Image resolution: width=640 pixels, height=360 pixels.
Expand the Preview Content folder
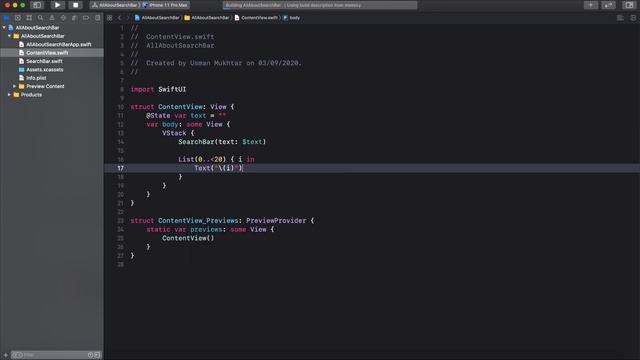(x=15, y=86)
